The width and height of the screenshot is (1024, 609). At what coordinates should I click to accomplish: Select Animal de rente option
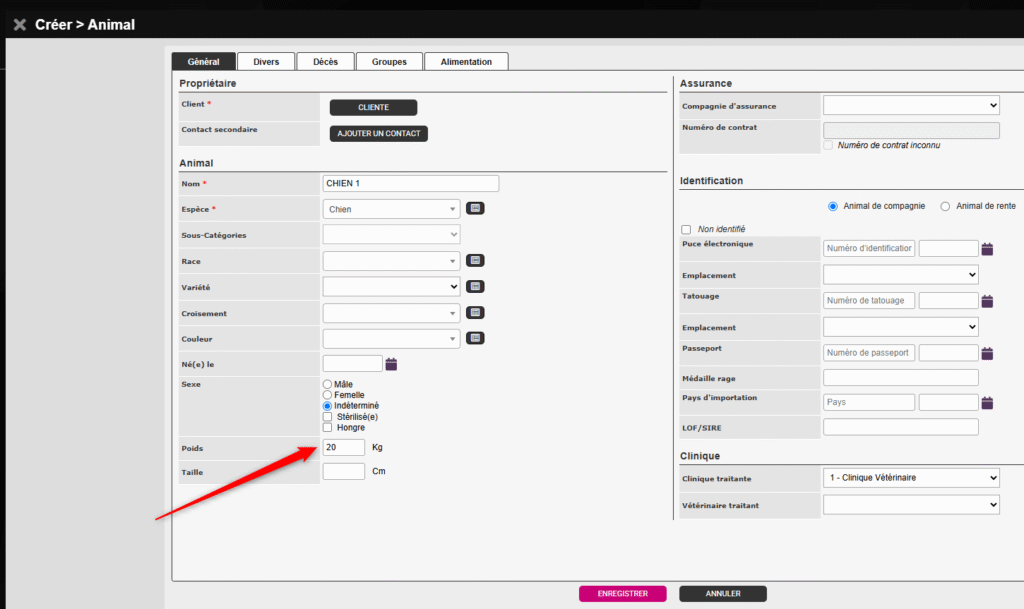(x=945, y=206)
